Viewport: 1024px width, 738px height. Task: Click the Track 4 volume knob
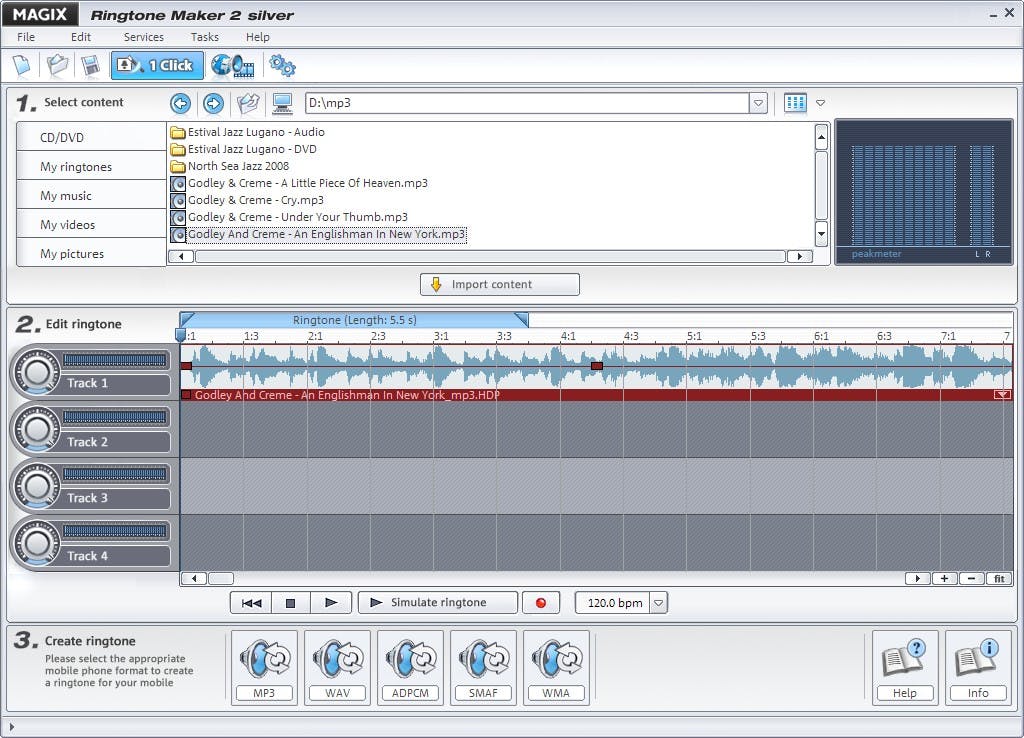(x=37, y=543)
